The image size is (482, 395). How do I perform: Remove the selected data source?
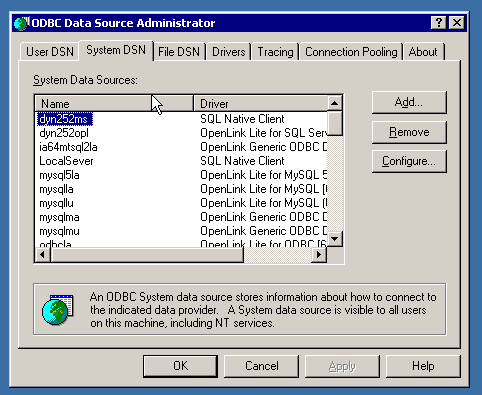pyautogui.click(x=409, y=132)
